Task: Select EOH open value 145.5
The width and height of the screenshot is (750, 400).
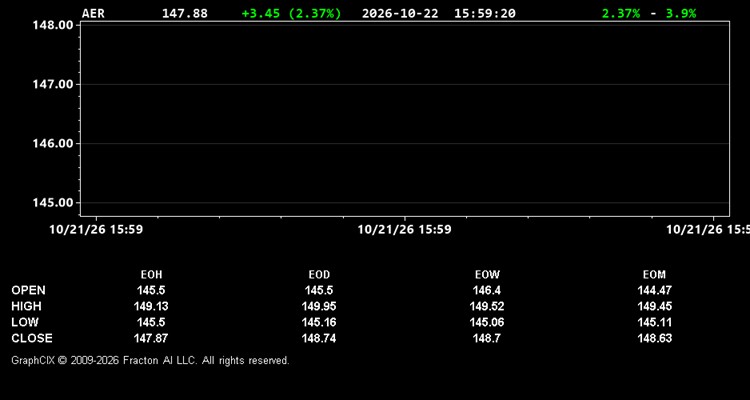Action: pos(151,290)
